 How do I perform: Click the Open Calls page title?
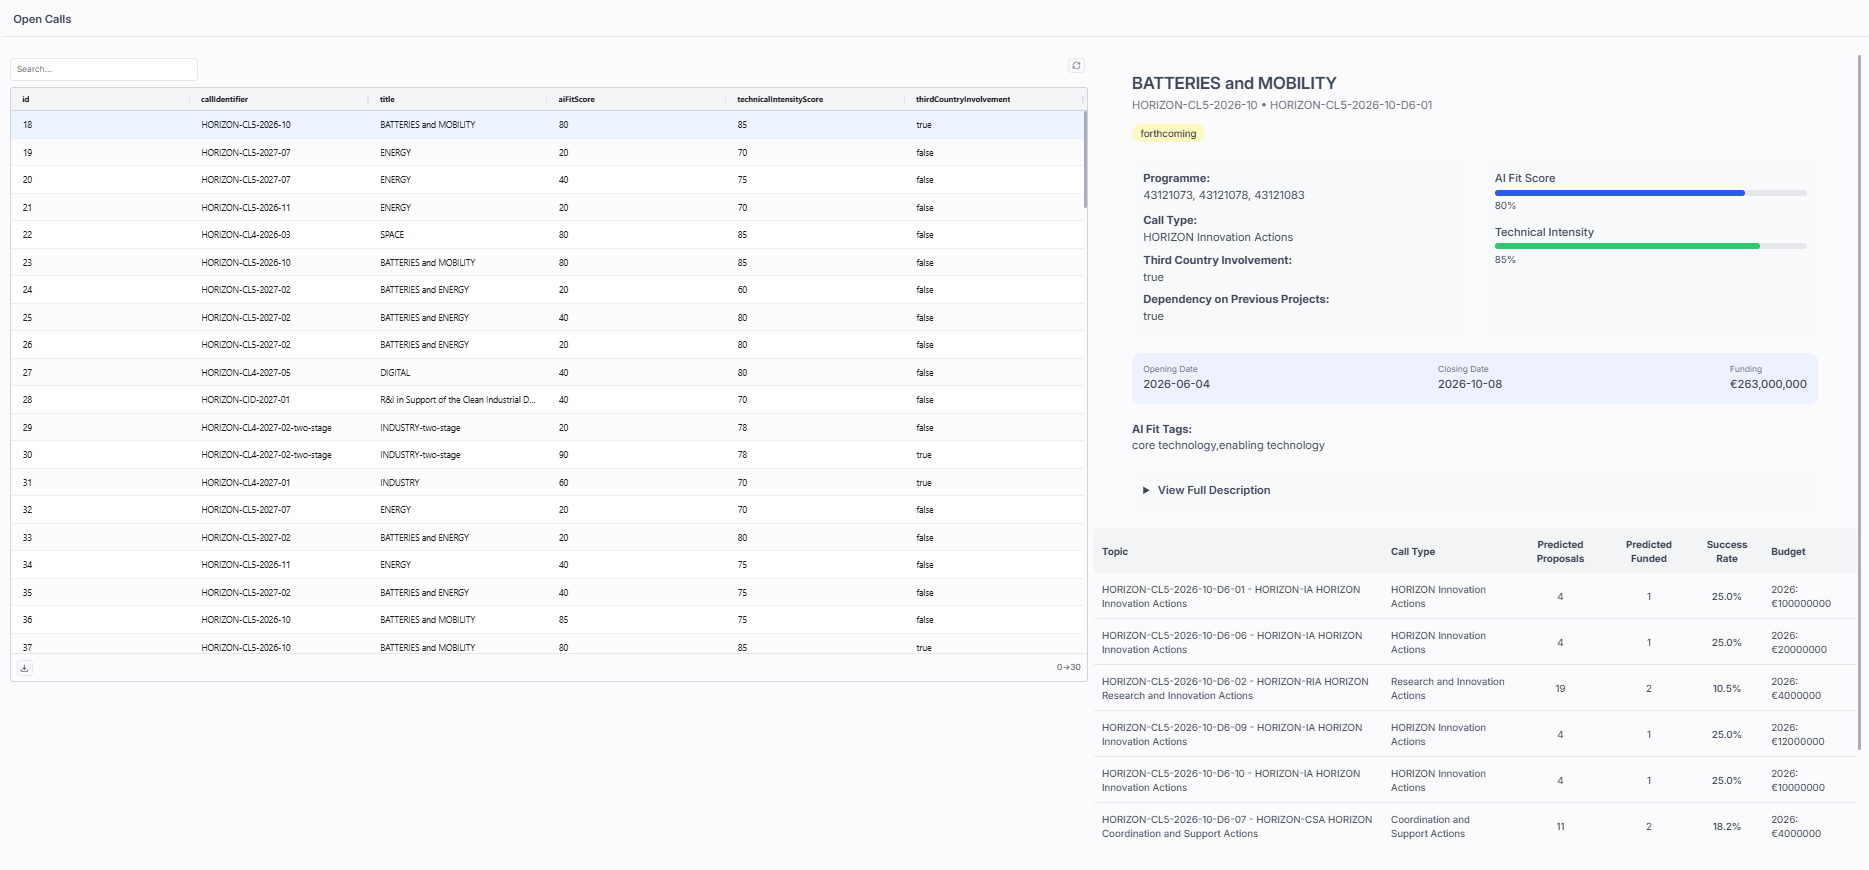[42, 19]
